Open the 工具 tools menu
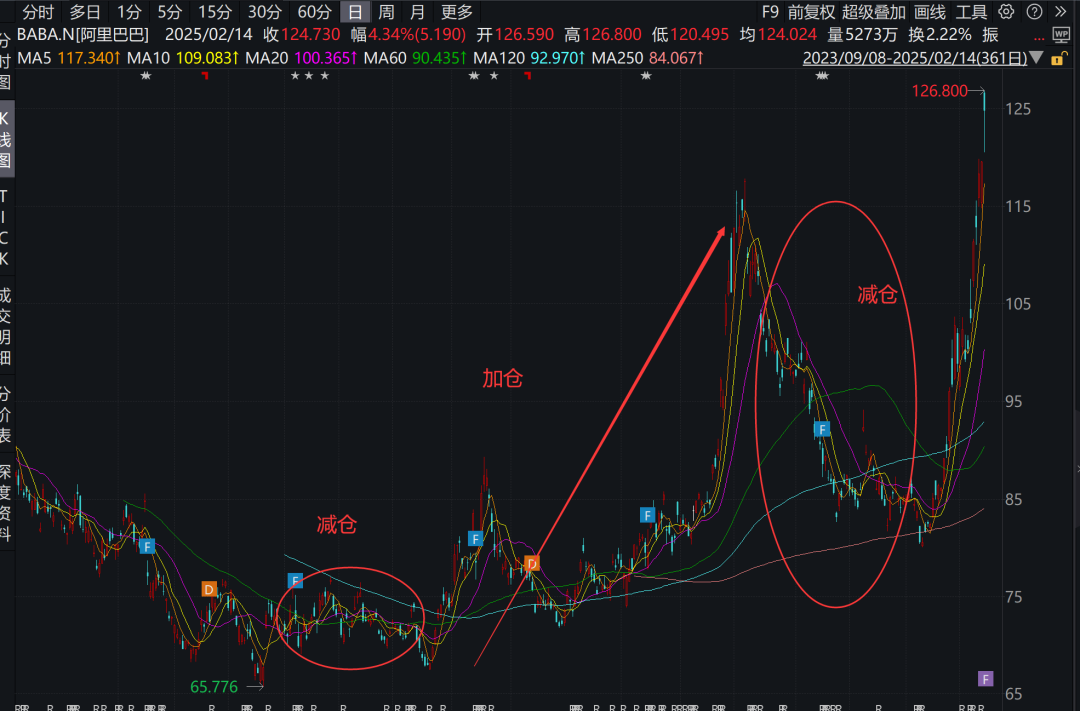Screen dimensions: 1080x711 pyautogui.click(x=971, y=12)
